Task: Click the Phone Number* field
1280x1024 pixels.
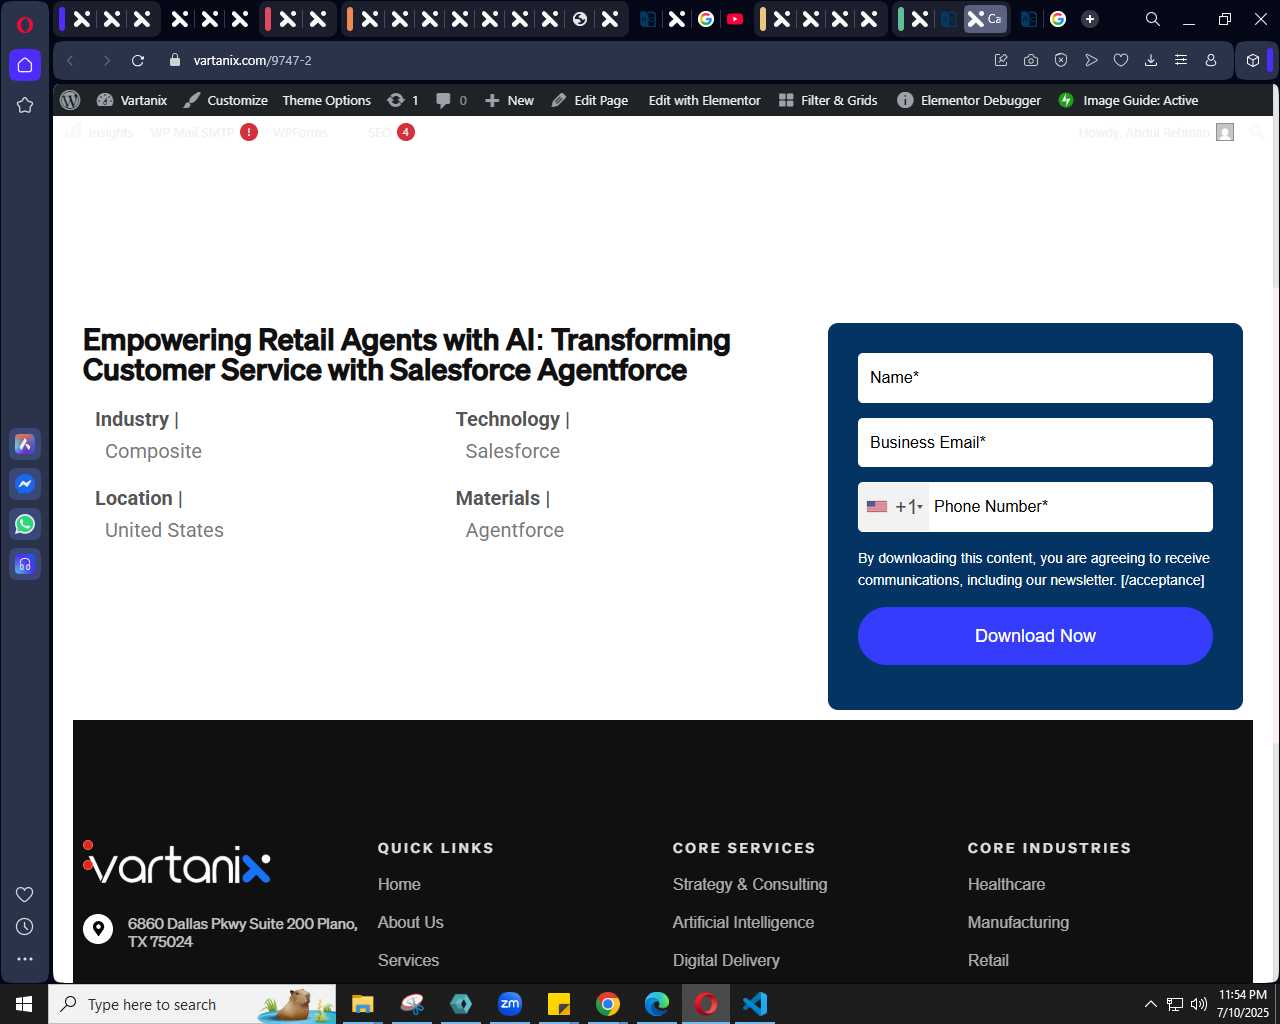Action: click(x=1070, y=507)
